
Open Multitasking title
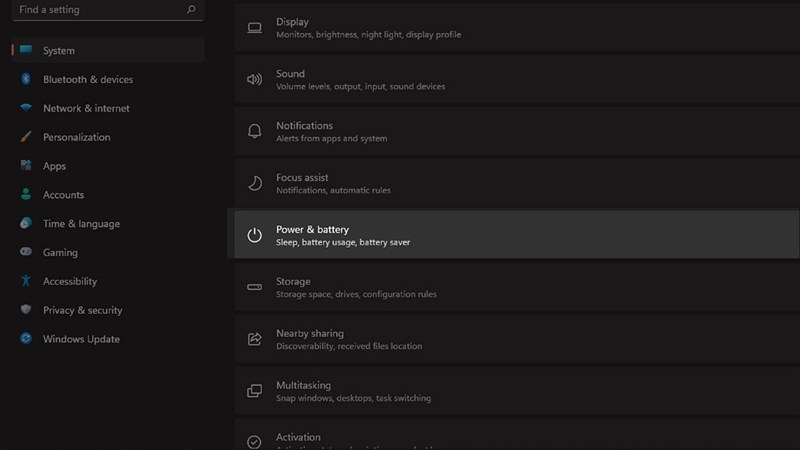304,385
